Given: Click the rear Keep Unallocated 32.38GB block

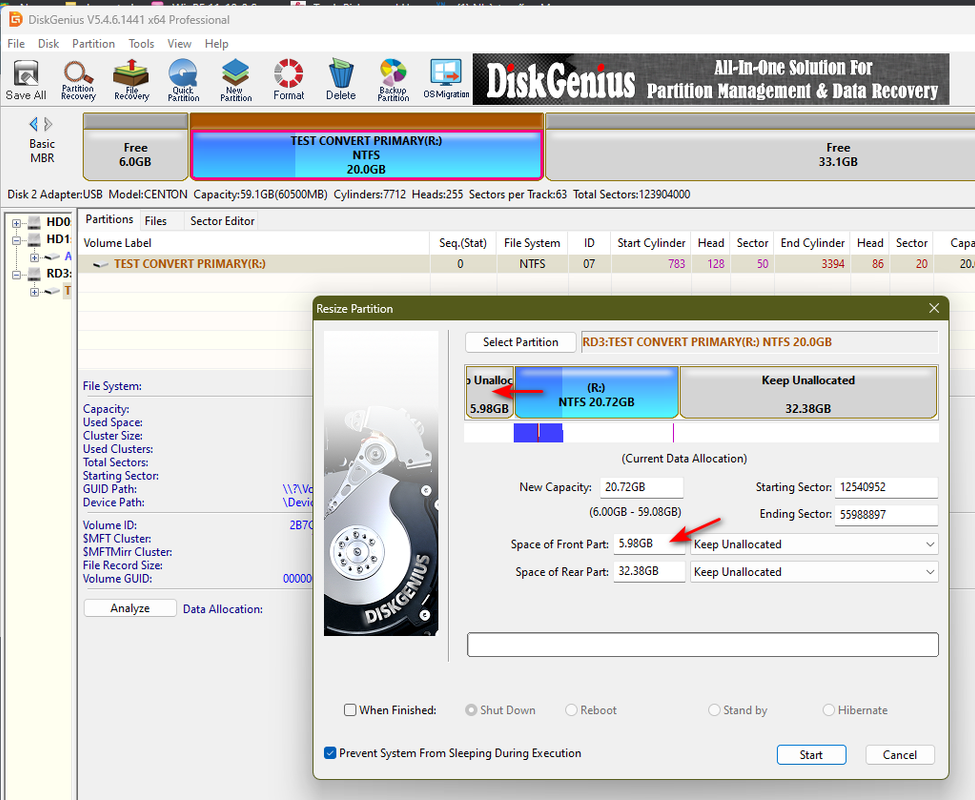Looking at the screenshot, I should point(808,392).
